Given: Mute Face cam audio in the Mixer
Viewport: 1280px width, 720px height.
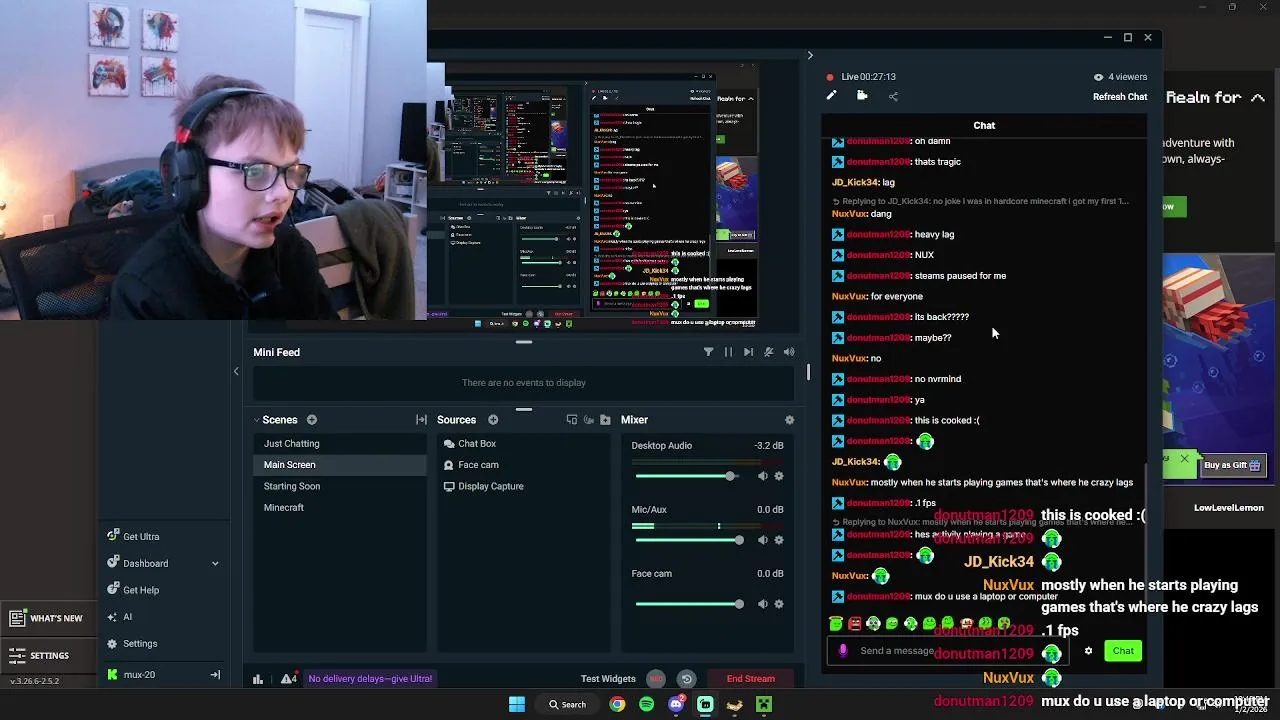Looking at the screenshot, I should 762,604.
